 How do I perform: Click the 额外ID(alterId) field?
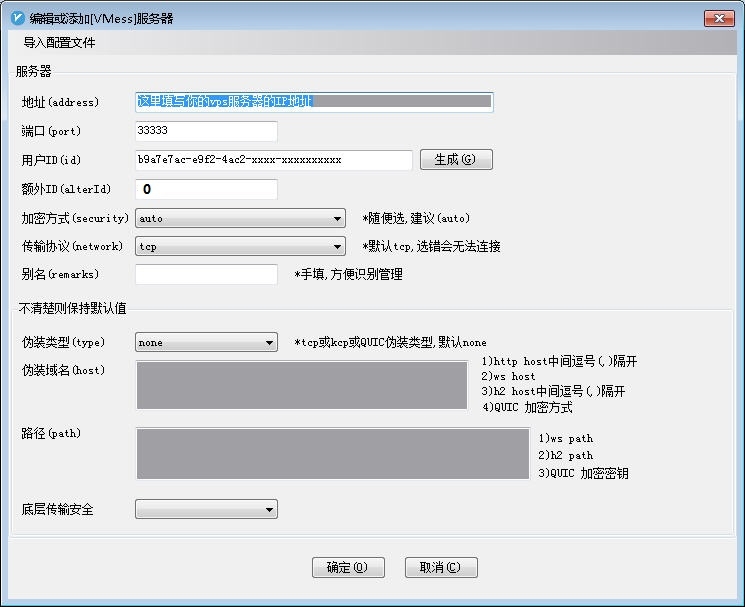pyautogui.click(x=206, y=189)
